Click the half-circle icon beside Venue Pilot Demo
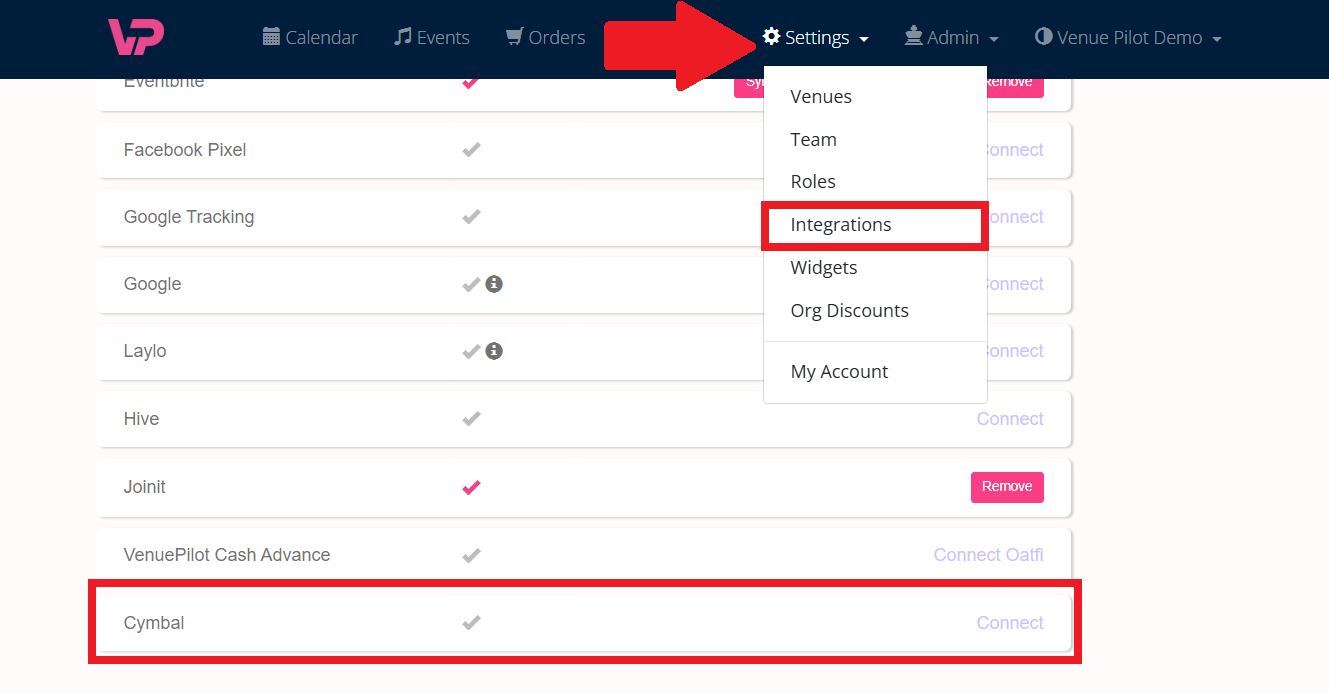 [x=1044, y=37]
